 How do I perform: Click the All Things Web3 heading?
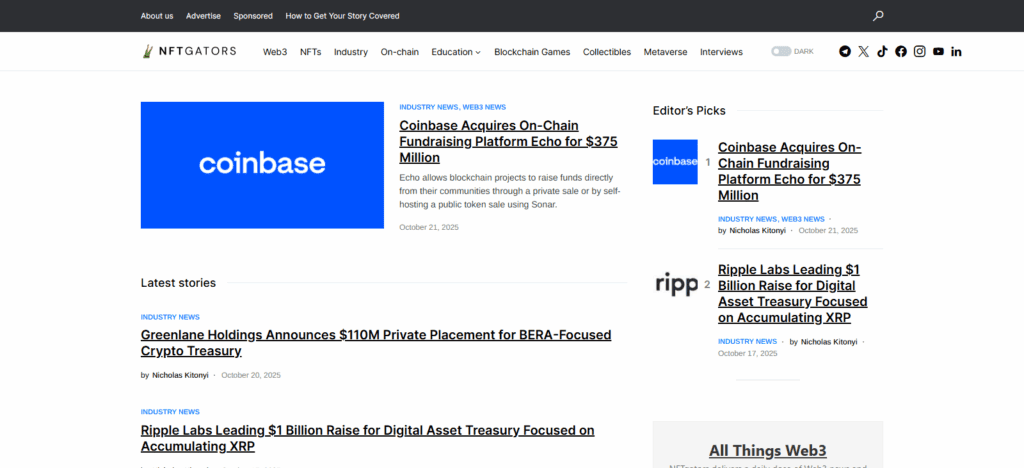(x=767, y=450)
